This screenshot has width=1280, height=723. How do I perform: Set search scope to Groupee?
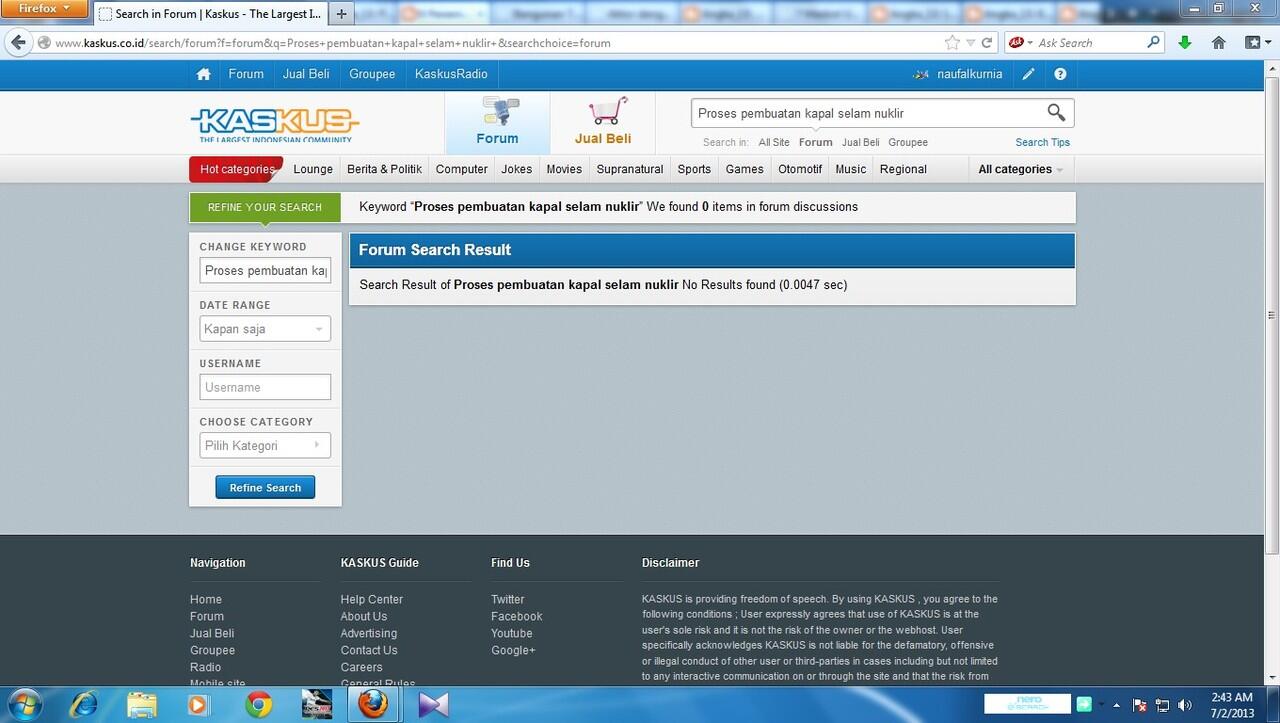tap(908, 142)
